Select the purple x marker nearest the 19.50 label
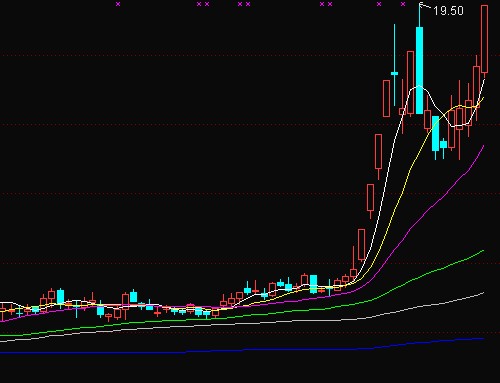 [403, 4]
